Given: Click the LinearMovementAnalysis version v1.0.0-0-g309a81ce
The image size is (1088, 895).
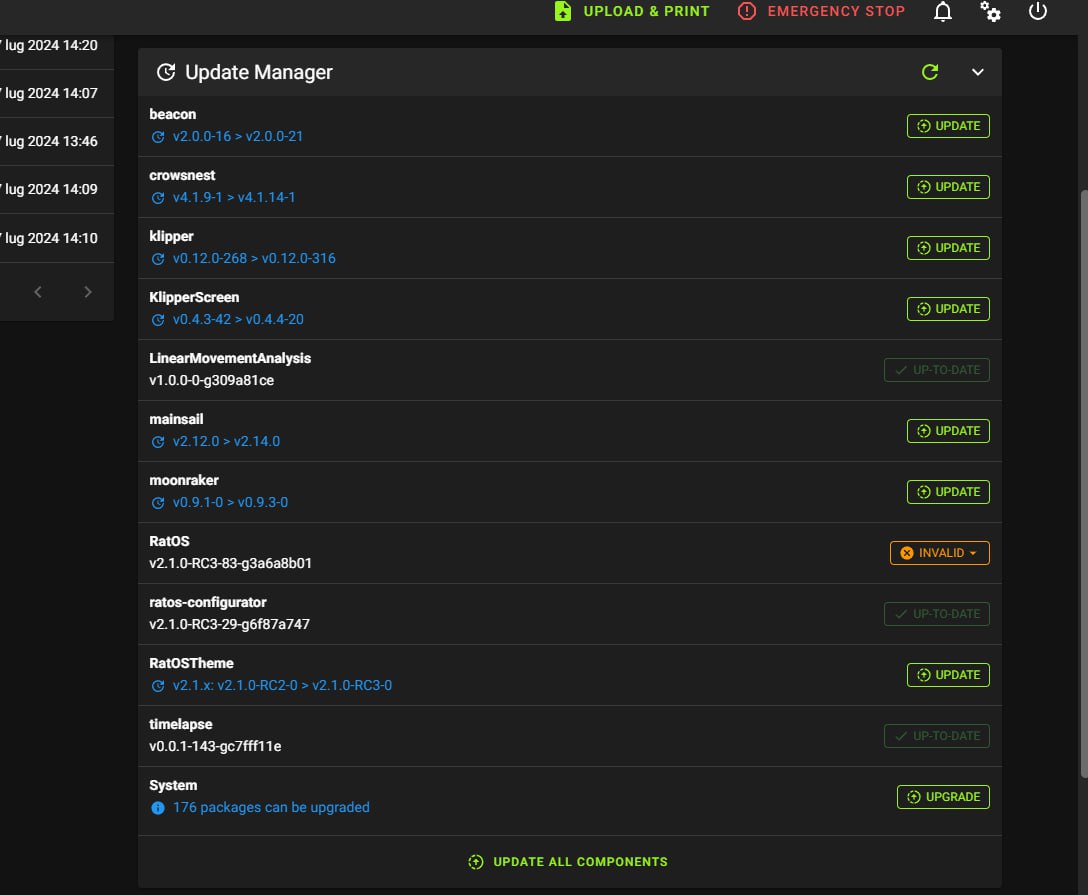Looking at the screenshot, I should pos(212,381).
